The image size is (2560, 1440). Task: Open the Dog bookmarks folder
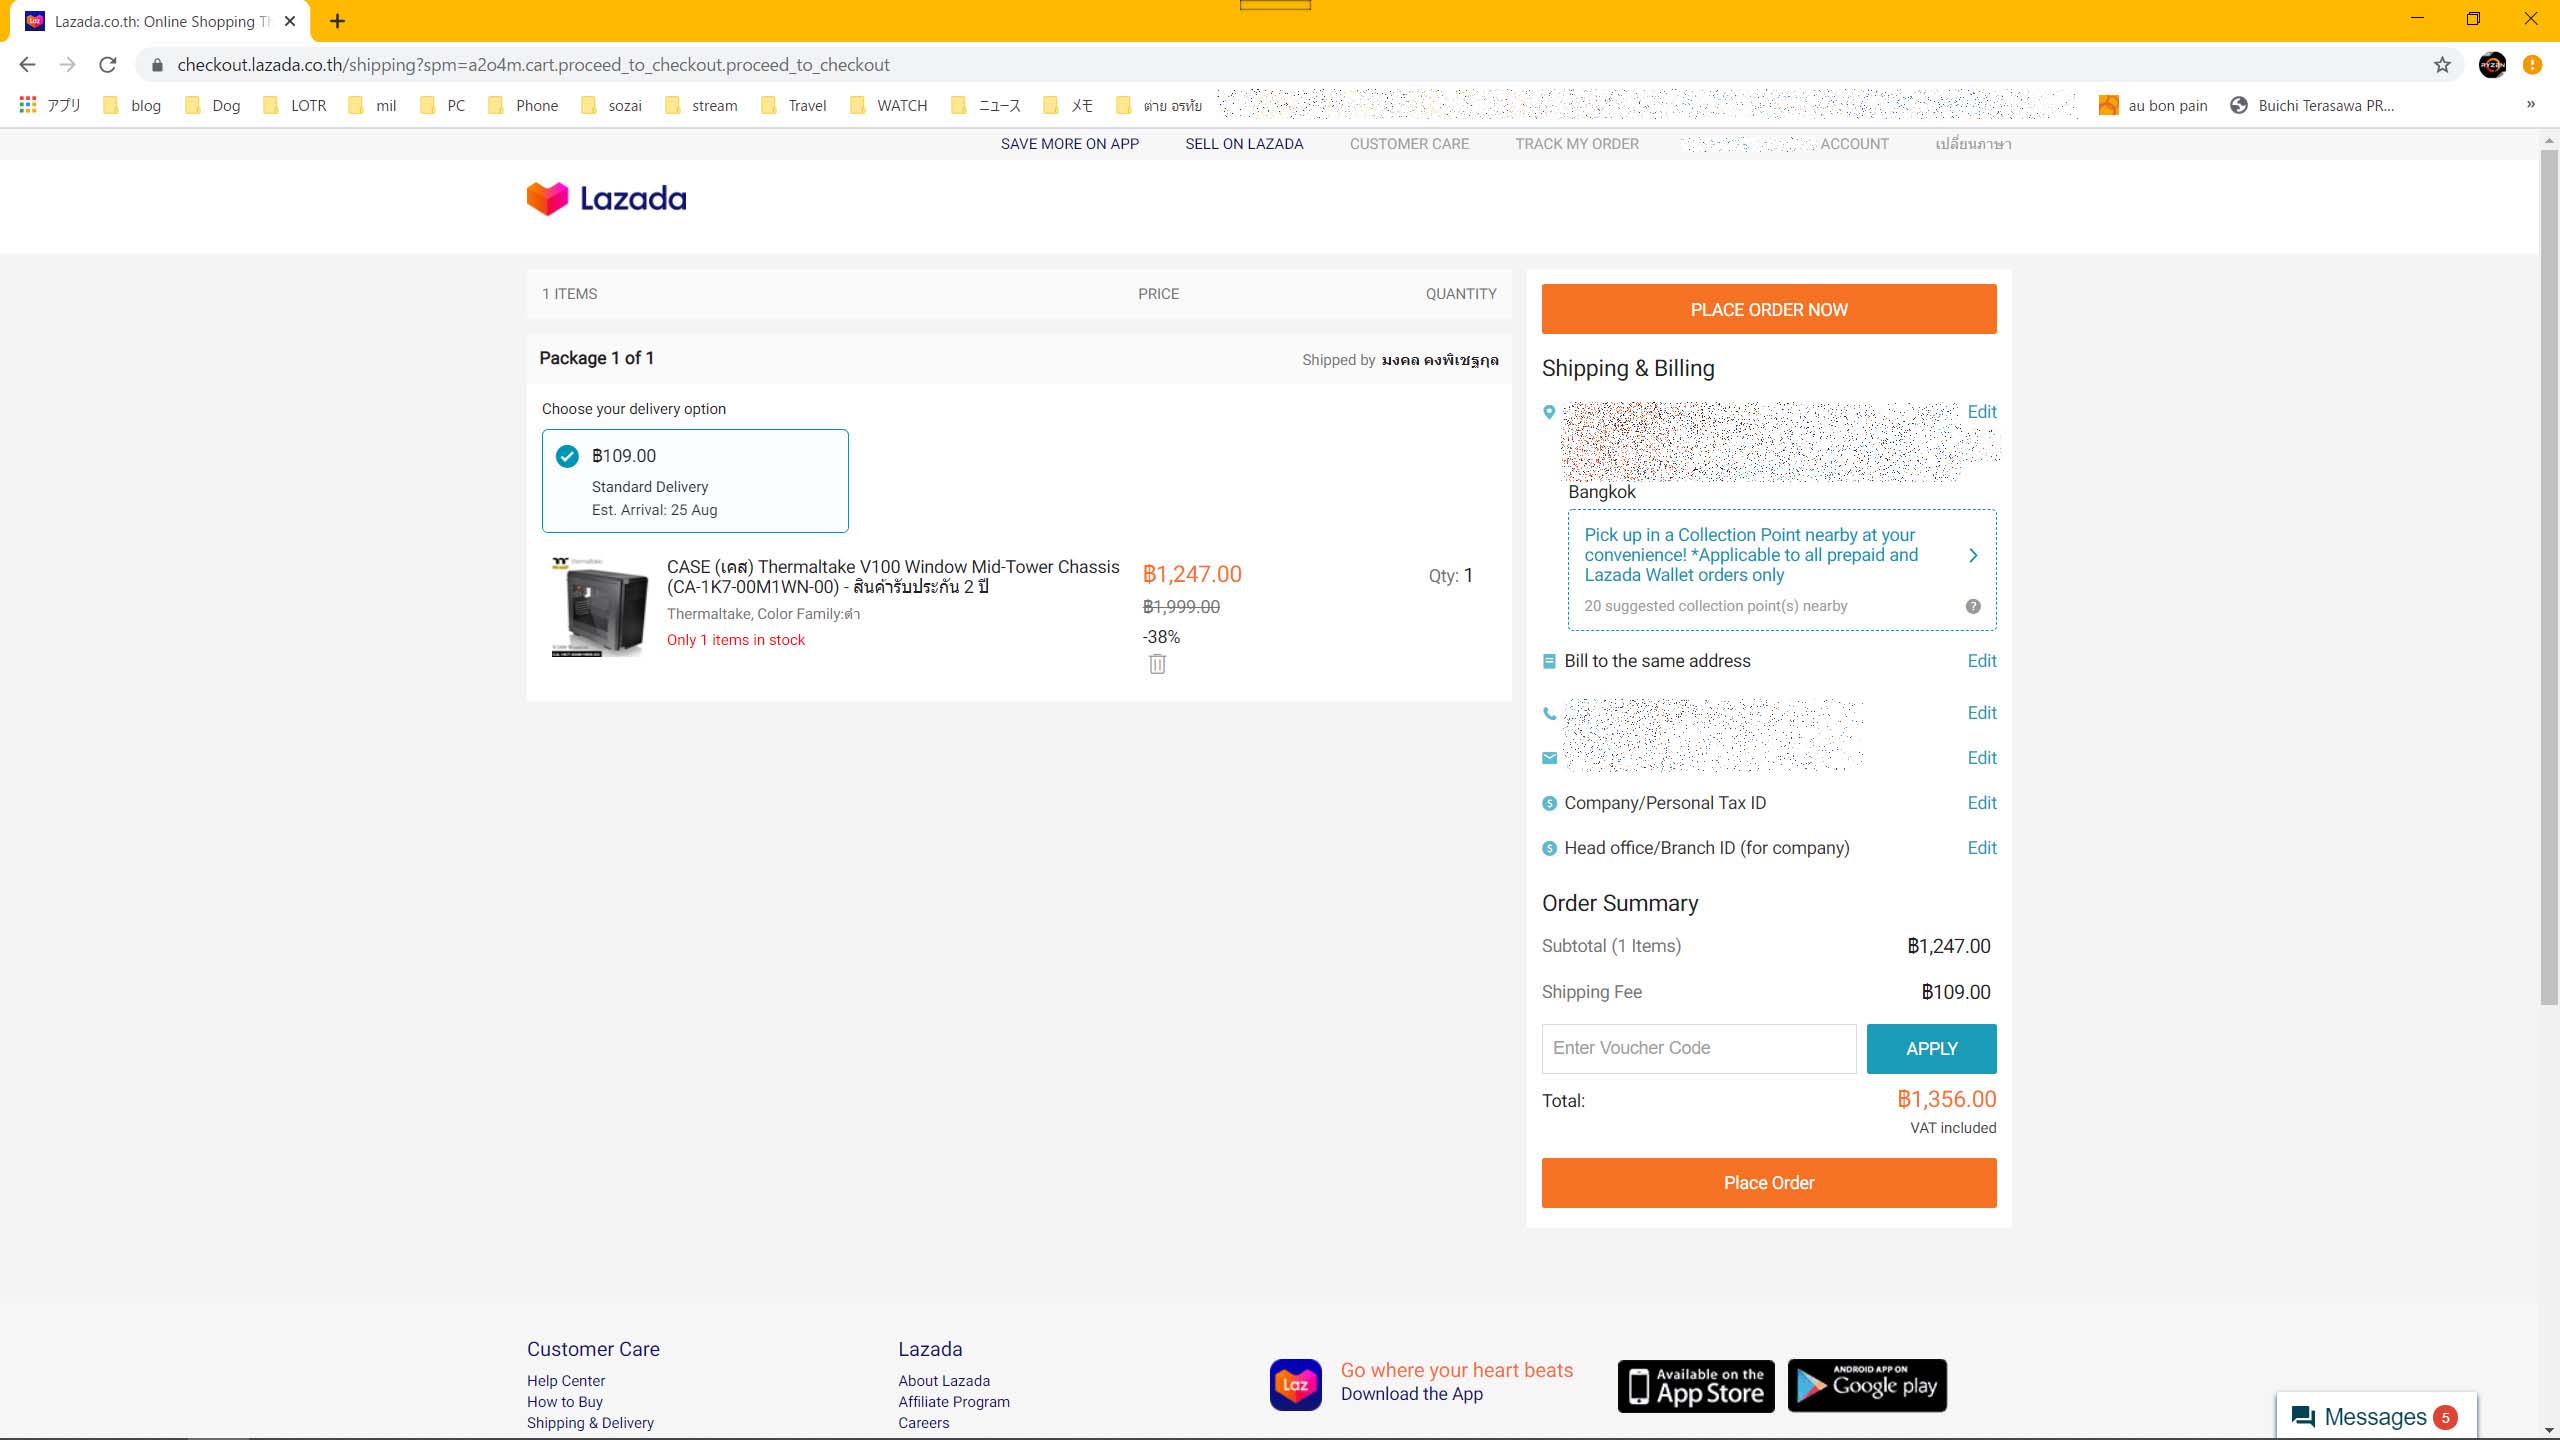click(x=213, y=105)
